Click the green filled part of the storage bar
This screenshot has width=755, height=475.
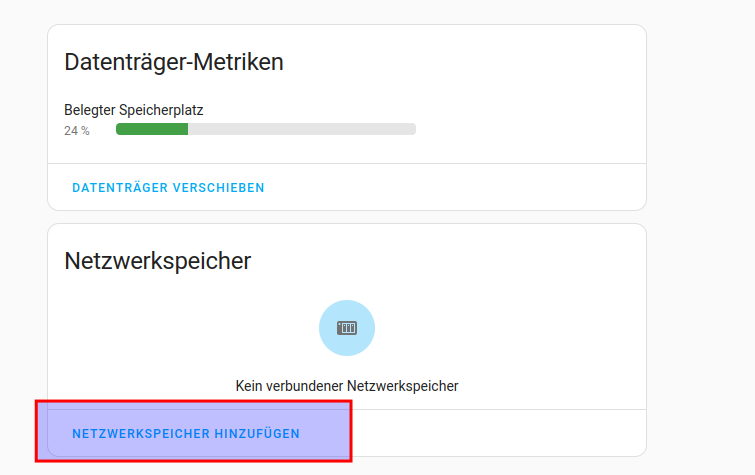pyautogui.click(x=152, y=129)
